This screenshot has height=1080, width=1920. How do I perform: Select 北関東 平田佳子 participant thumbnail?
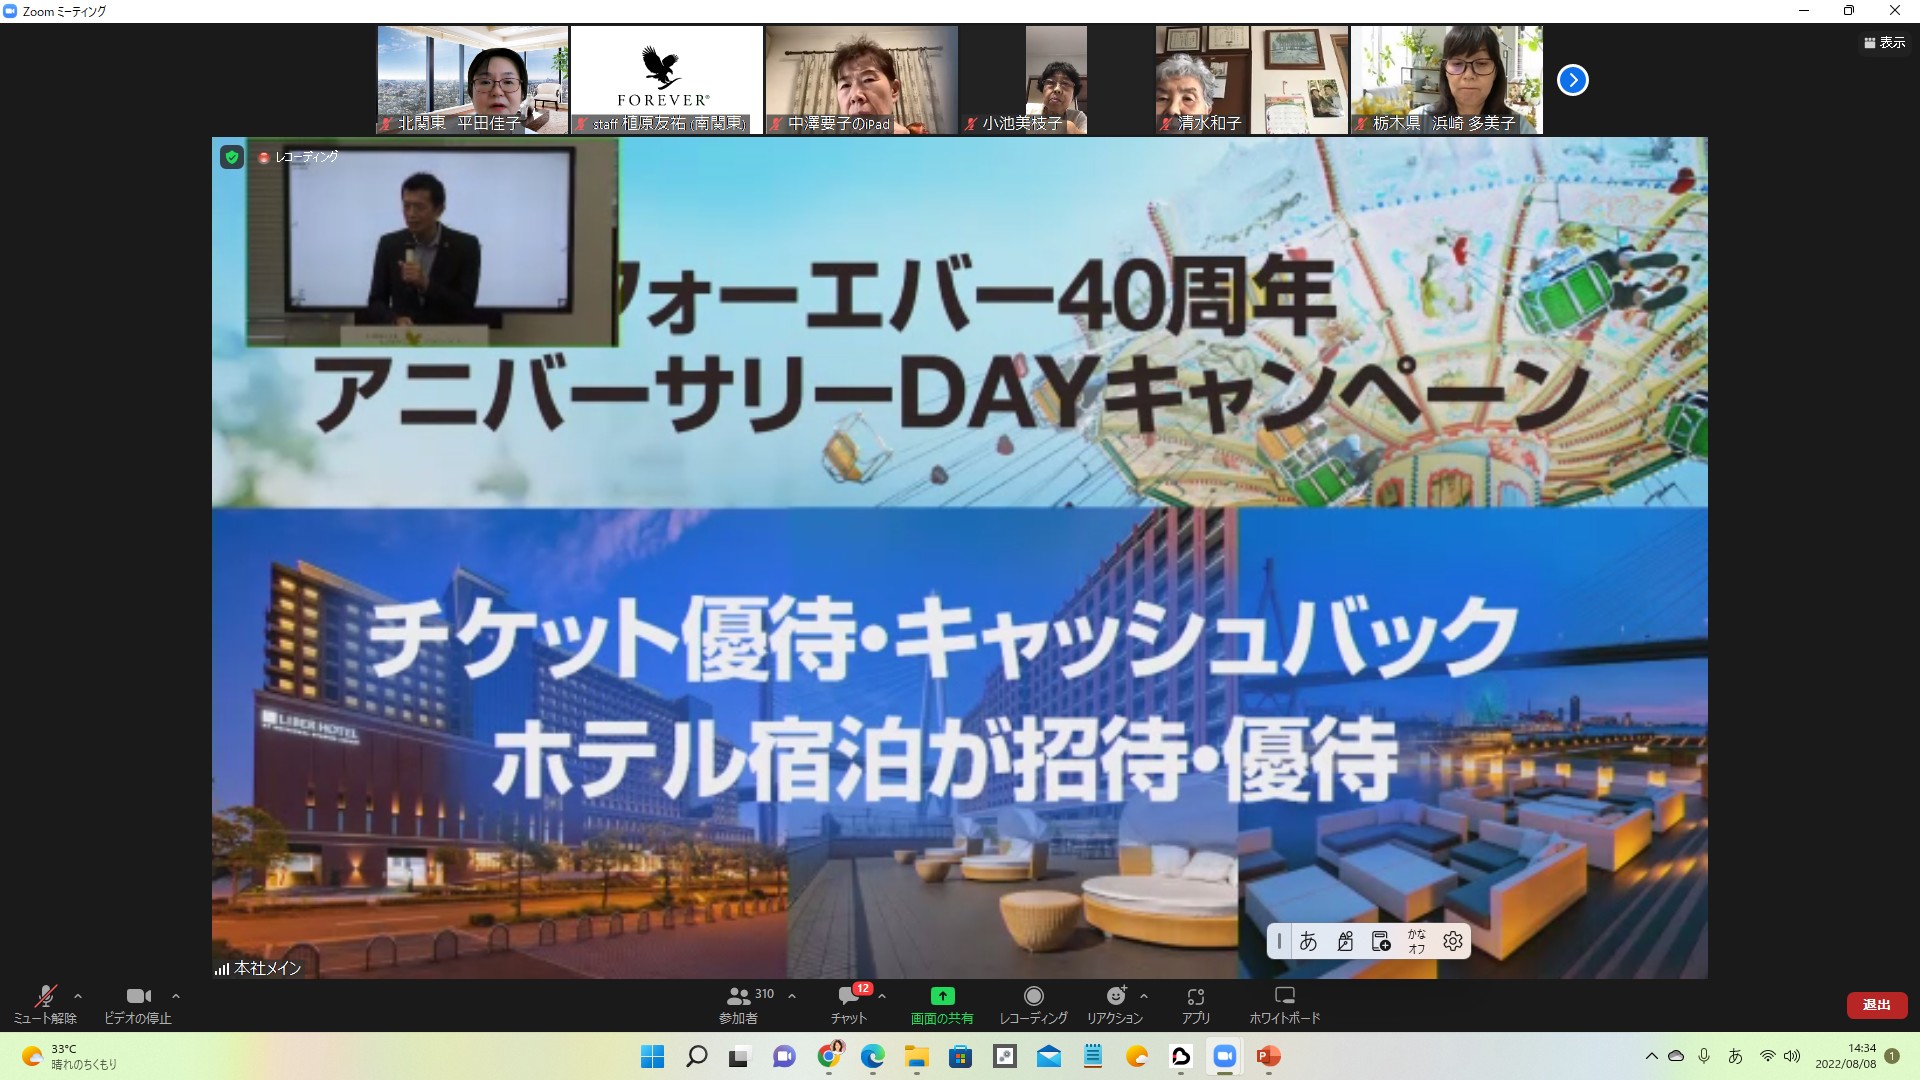click(x=473, y=80)
